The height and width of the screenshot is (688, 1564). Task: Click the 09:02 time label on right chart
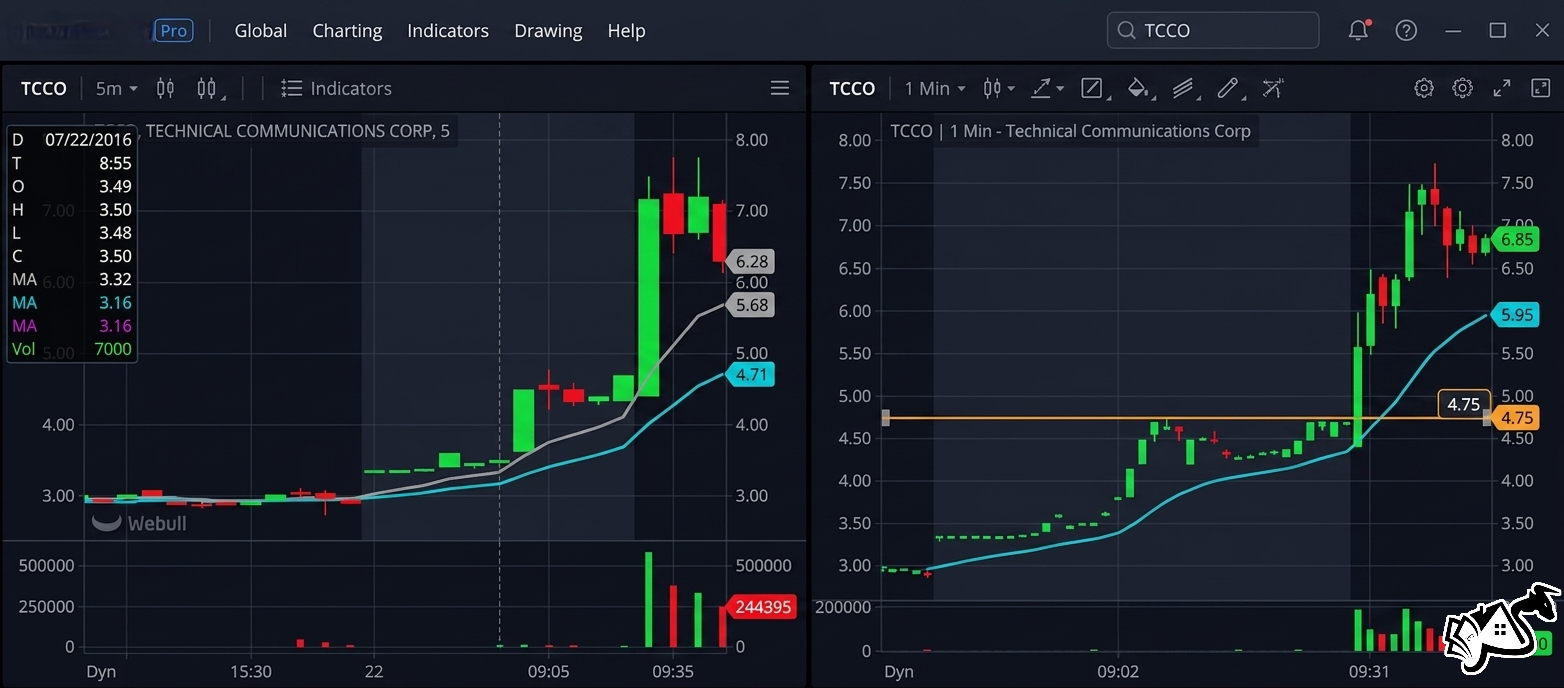pyautogui.click(x=1118, y=671)
